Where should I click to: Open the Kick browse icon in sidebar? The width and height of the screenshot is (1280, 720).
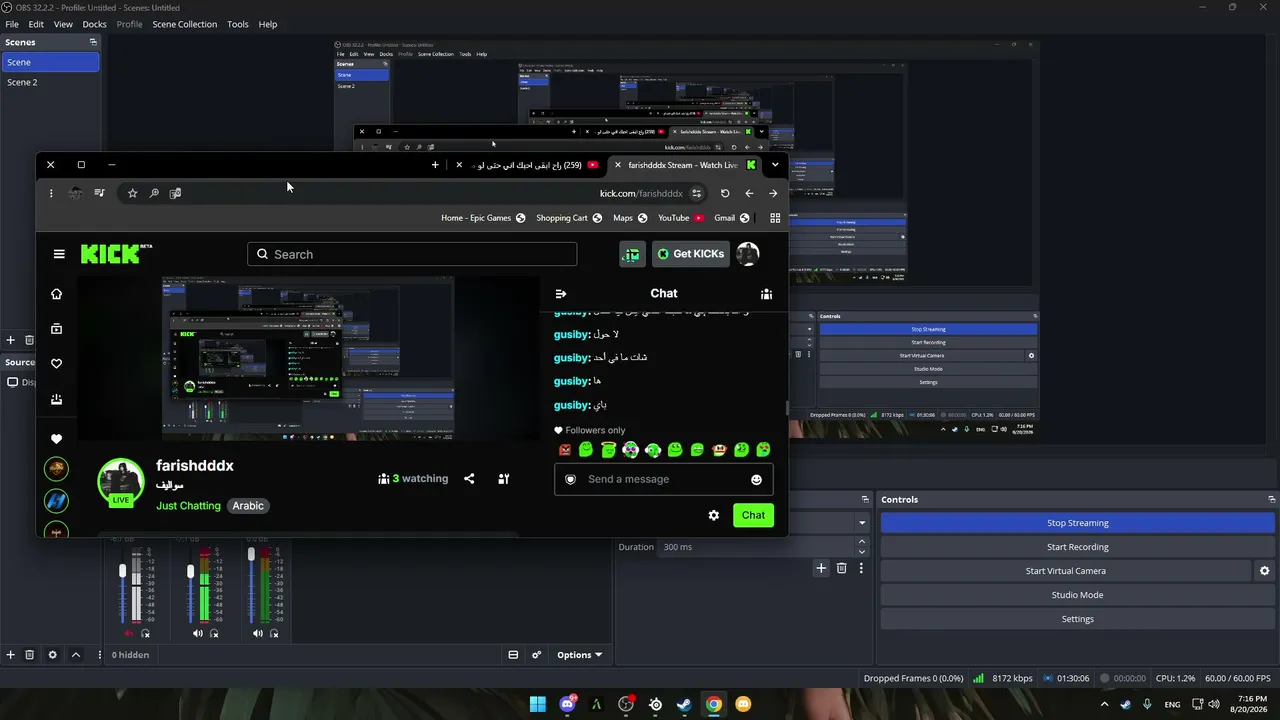pyautogui.click(x=57, y=329)
